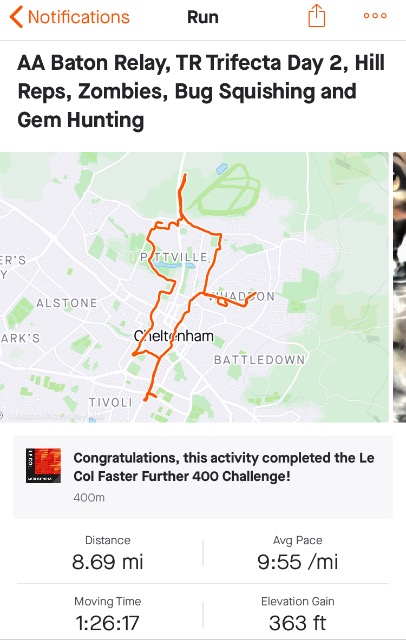Tap the back chevron arrow

click(16, 17)
